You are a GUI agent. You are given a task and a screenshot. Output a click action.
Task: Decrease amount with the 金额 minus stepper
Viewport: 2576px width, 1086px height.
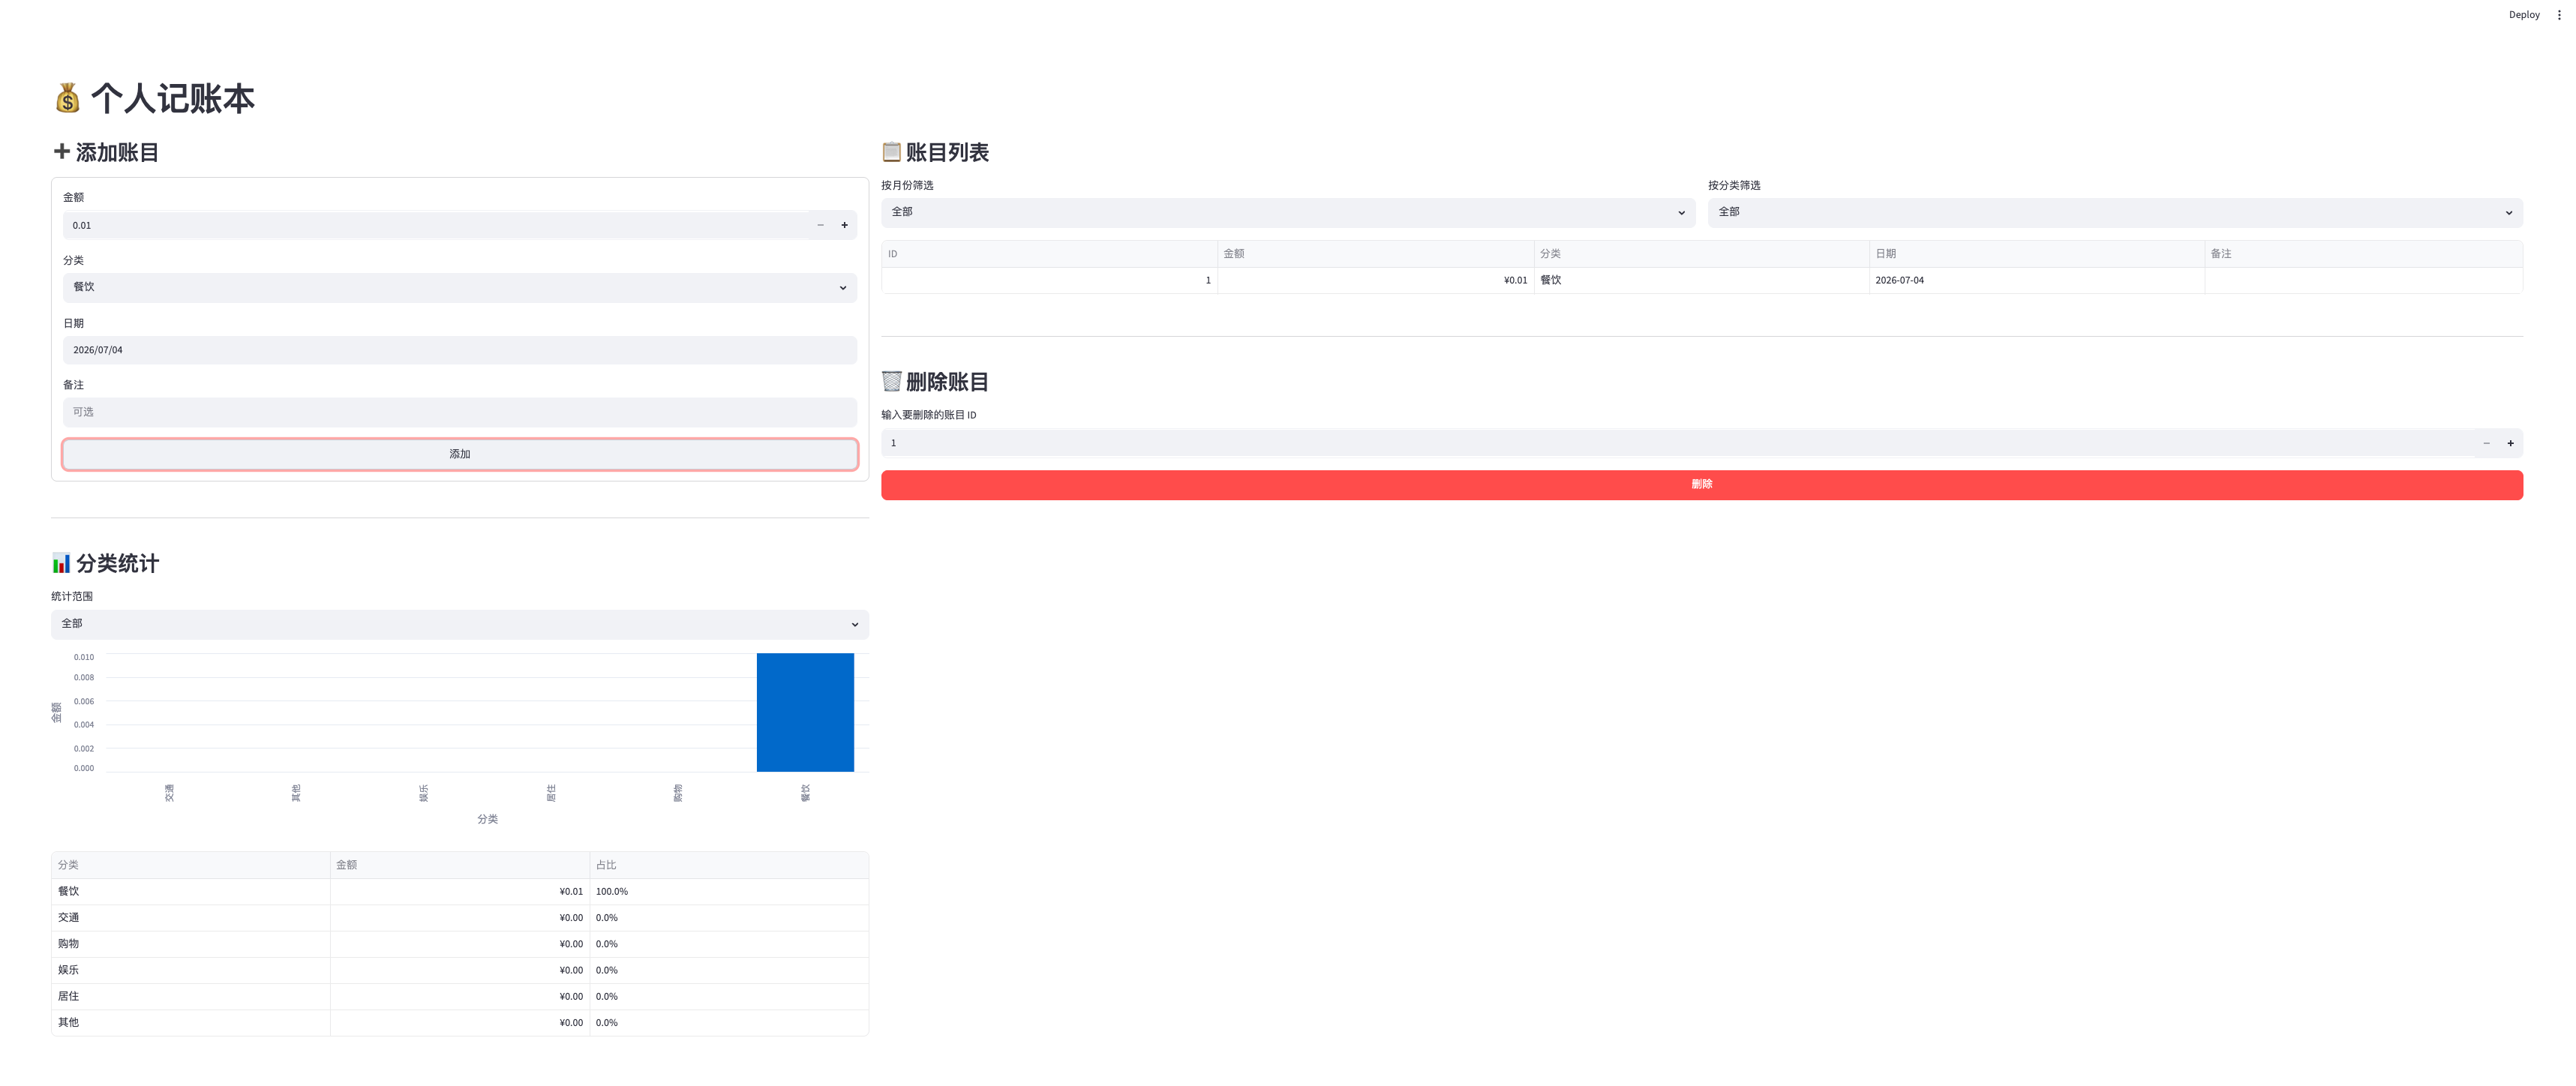pyautogui.click(x=820, y=226)
